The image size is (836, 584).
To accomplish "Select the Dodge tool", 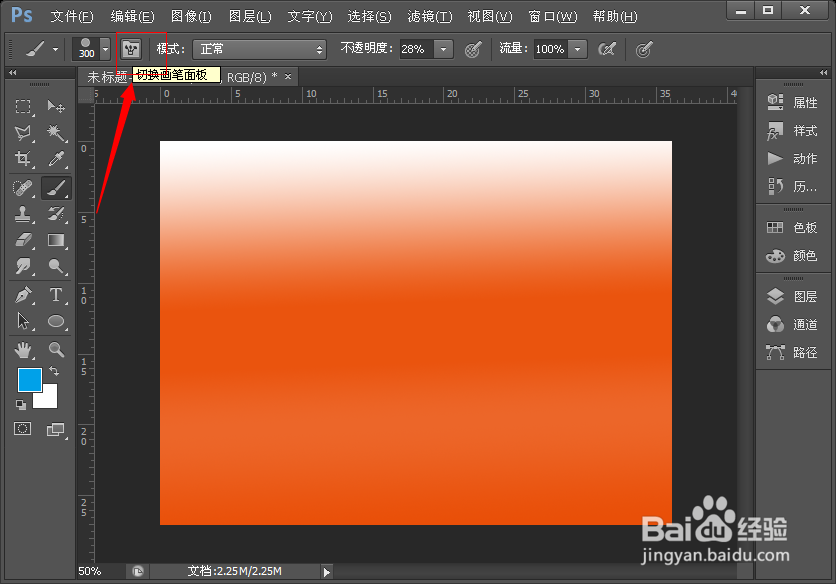I will [56, 266].
